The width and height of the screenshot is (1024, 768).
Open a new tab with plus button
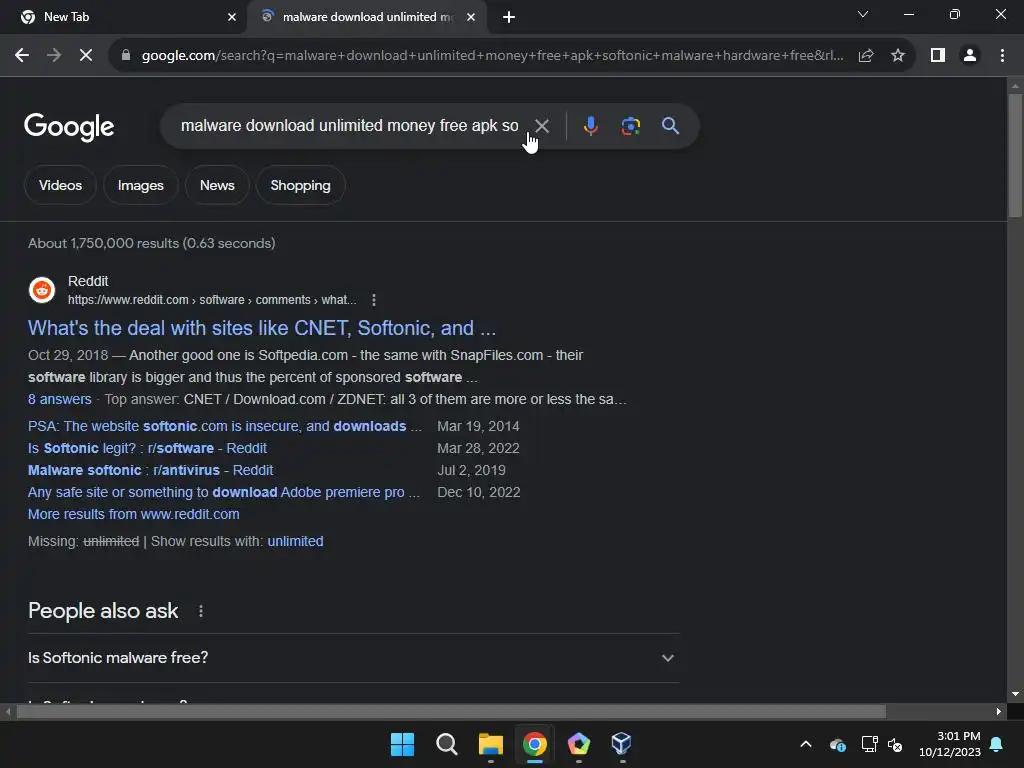click(509, 17)
